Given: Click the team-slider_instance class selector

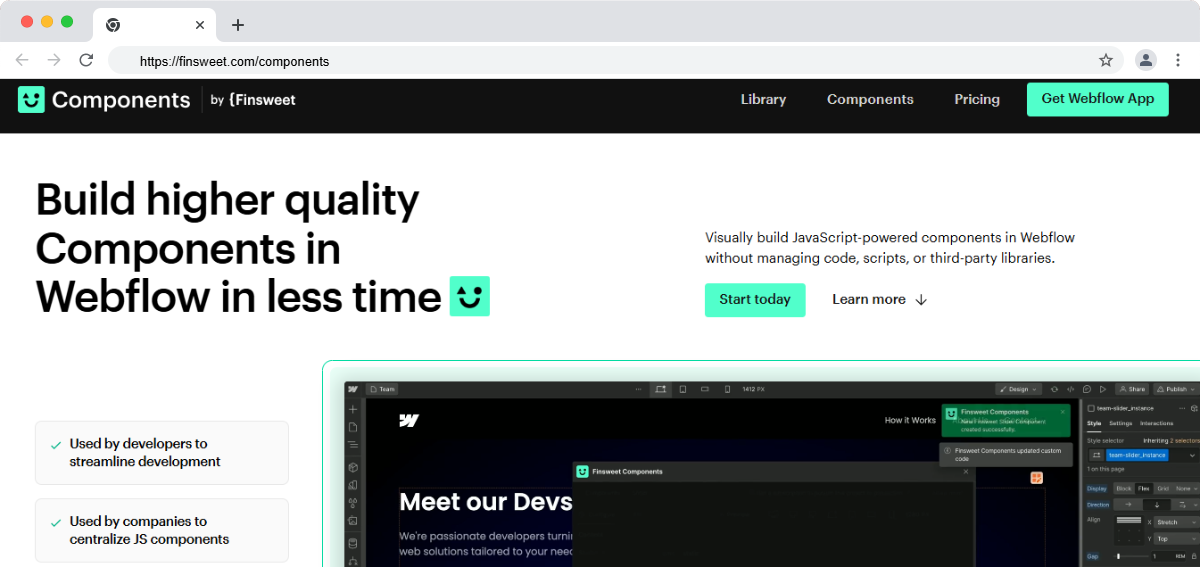Looking at the screenshot, I should 1137,455.
